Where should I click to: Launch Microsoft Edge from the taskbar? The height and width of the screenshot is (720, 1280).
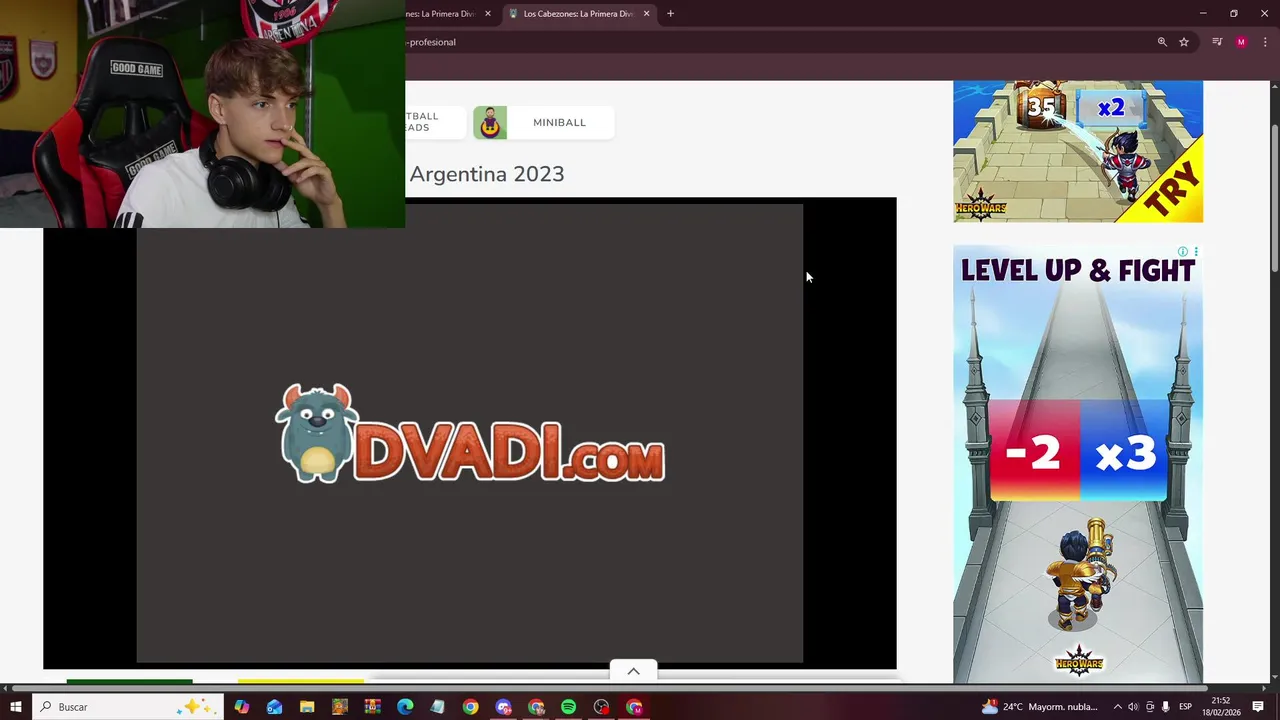coord(405,707)
